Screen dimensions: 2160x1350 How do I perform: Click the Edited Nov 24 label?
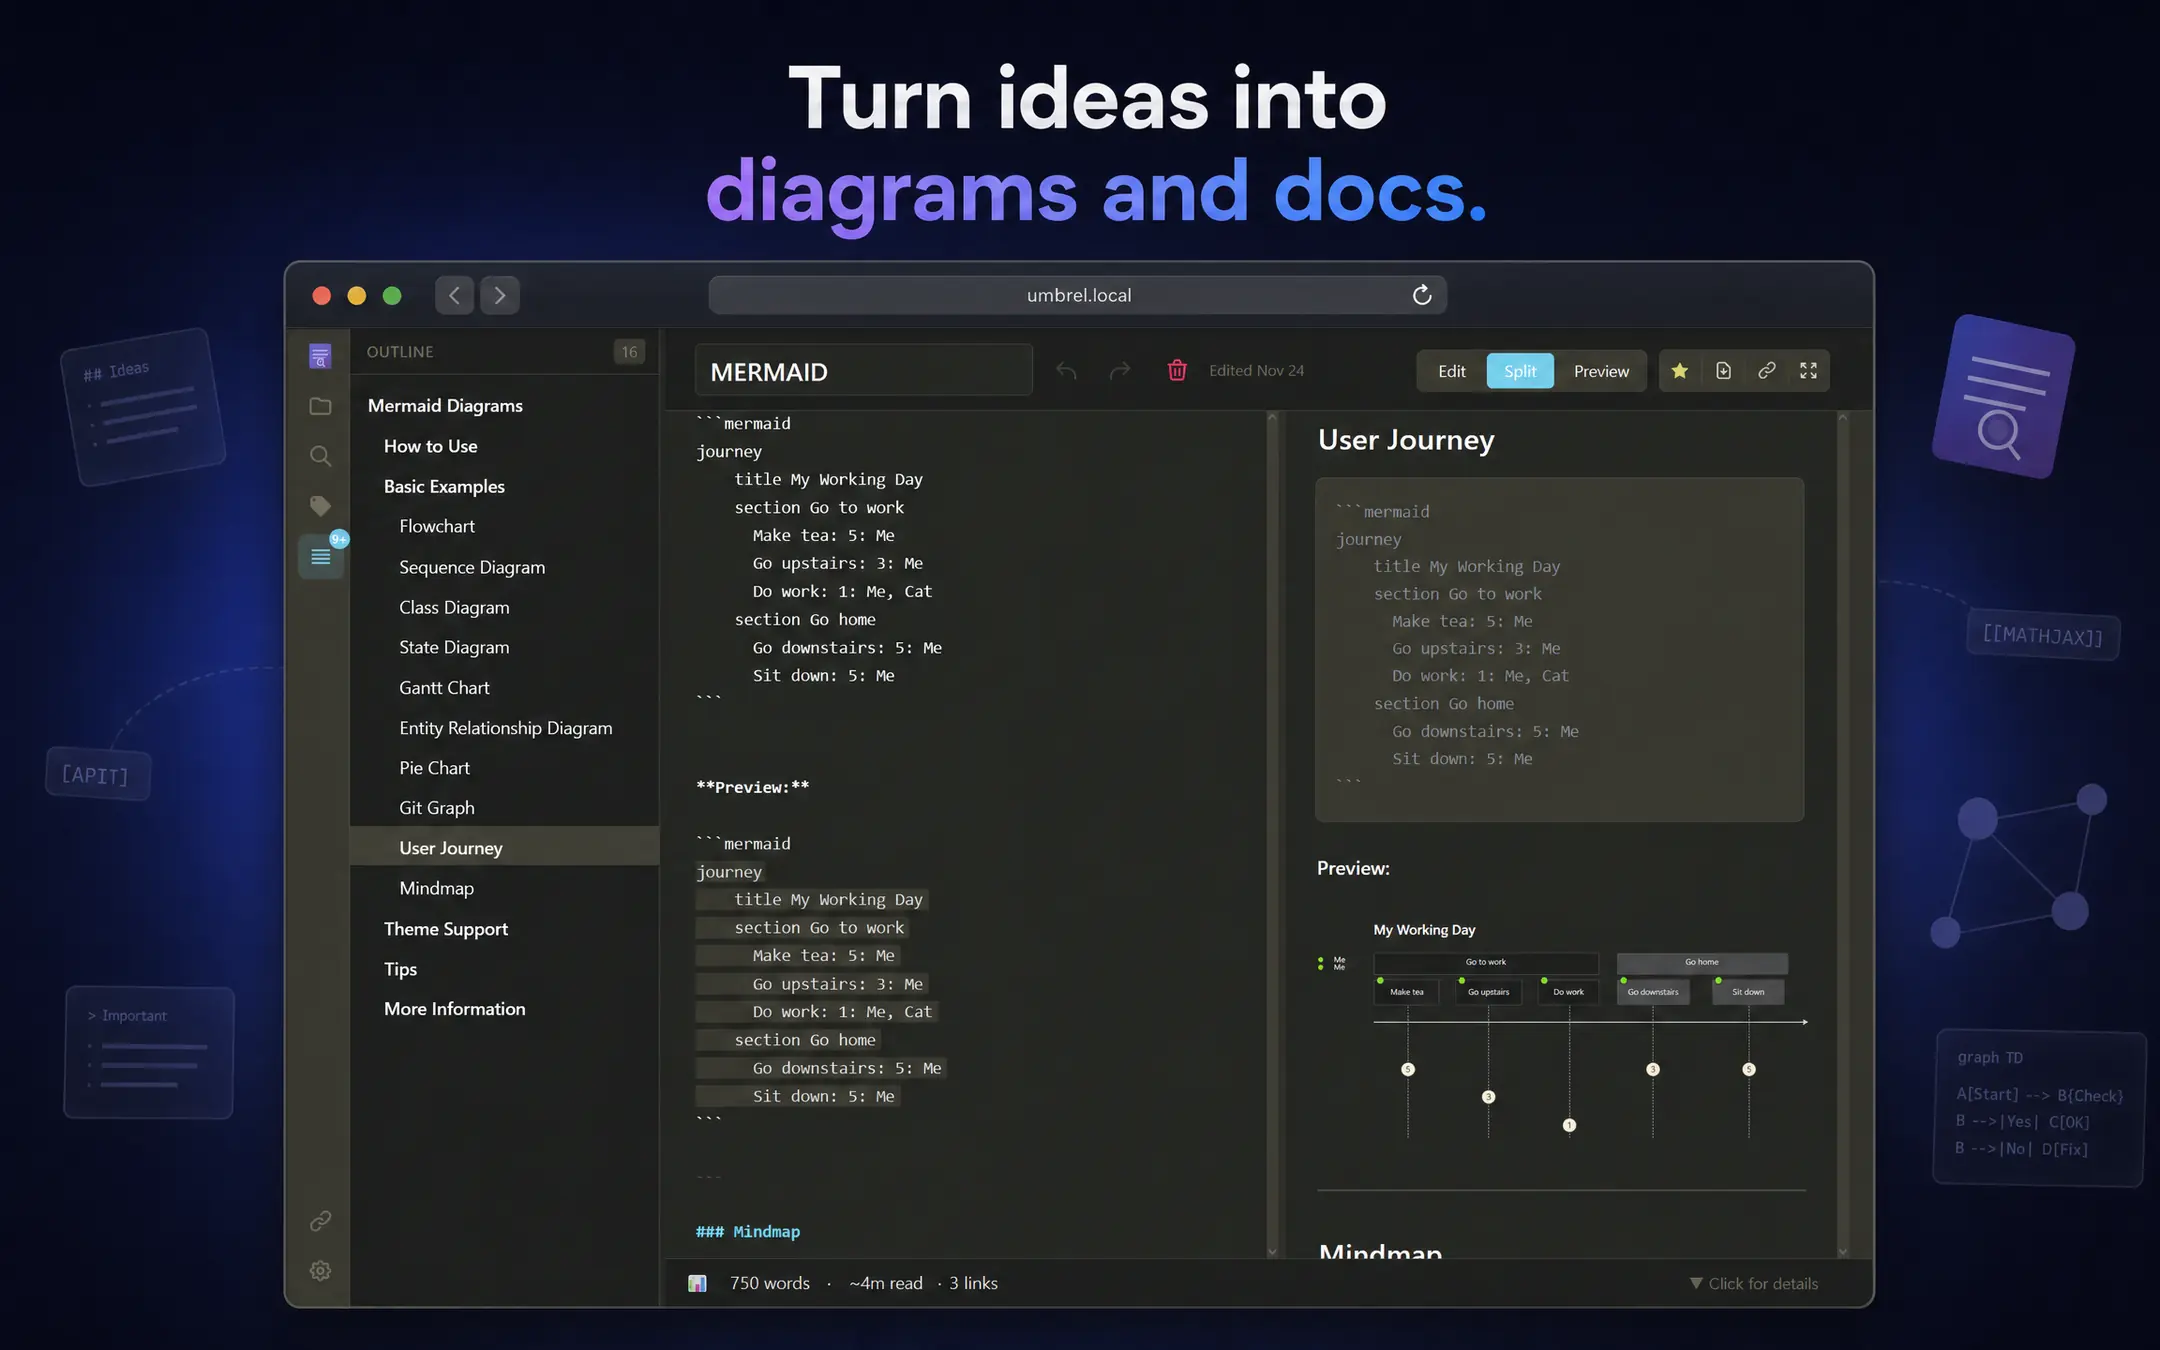[x=1256, y=371]
